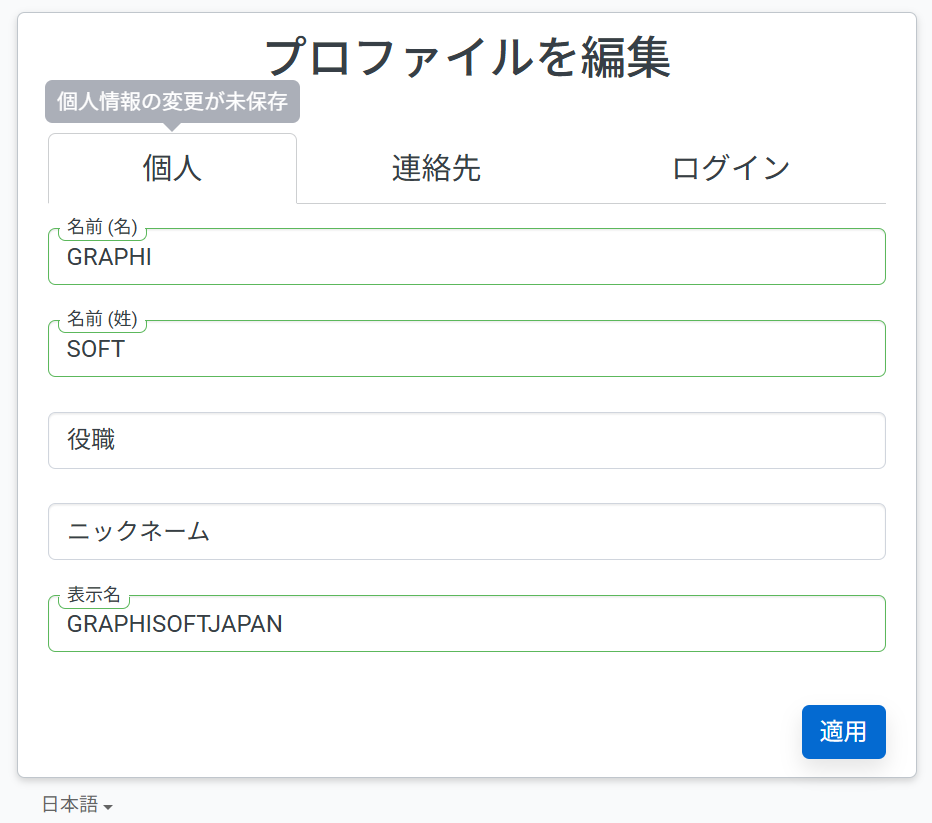This screenshot has width=932, height=823.
Task: Click the blue 適用 button
Action: tap(843, 732)
